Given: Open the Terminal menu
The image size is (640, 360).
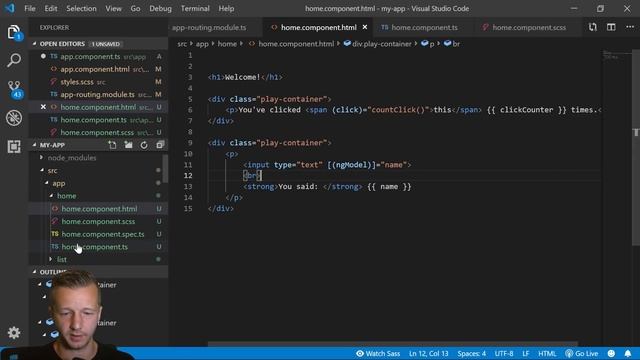Looking at the screenshot, I should coord(195,9).
